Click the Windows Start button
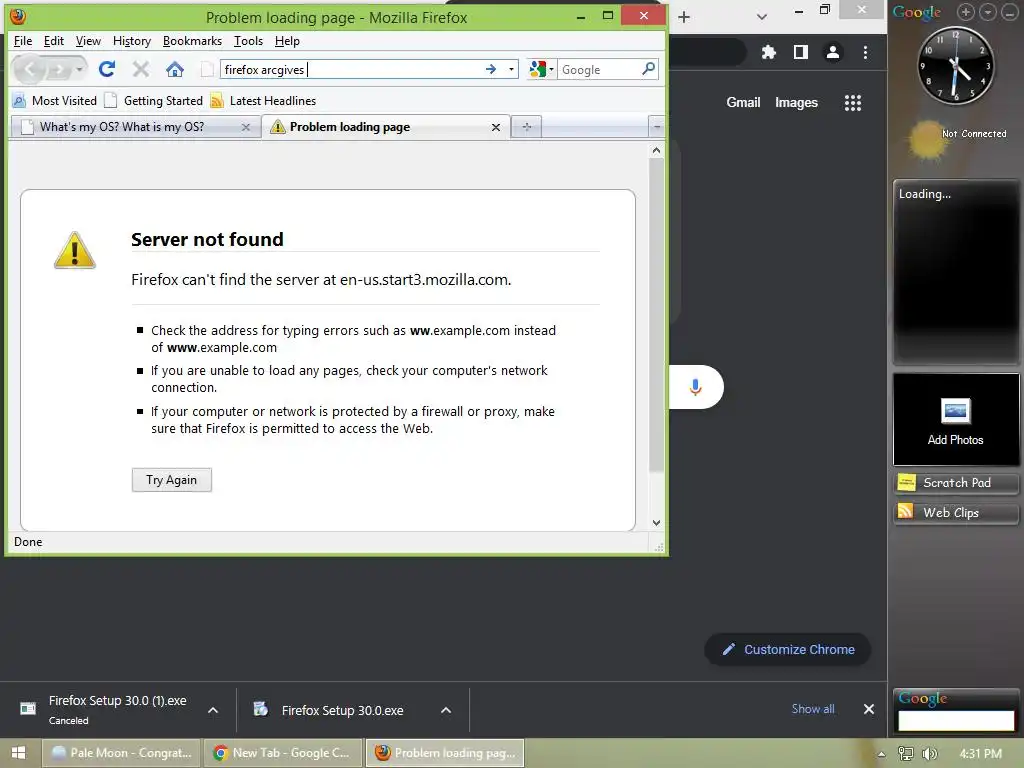The image size is (1024, 768). [18, 753]
